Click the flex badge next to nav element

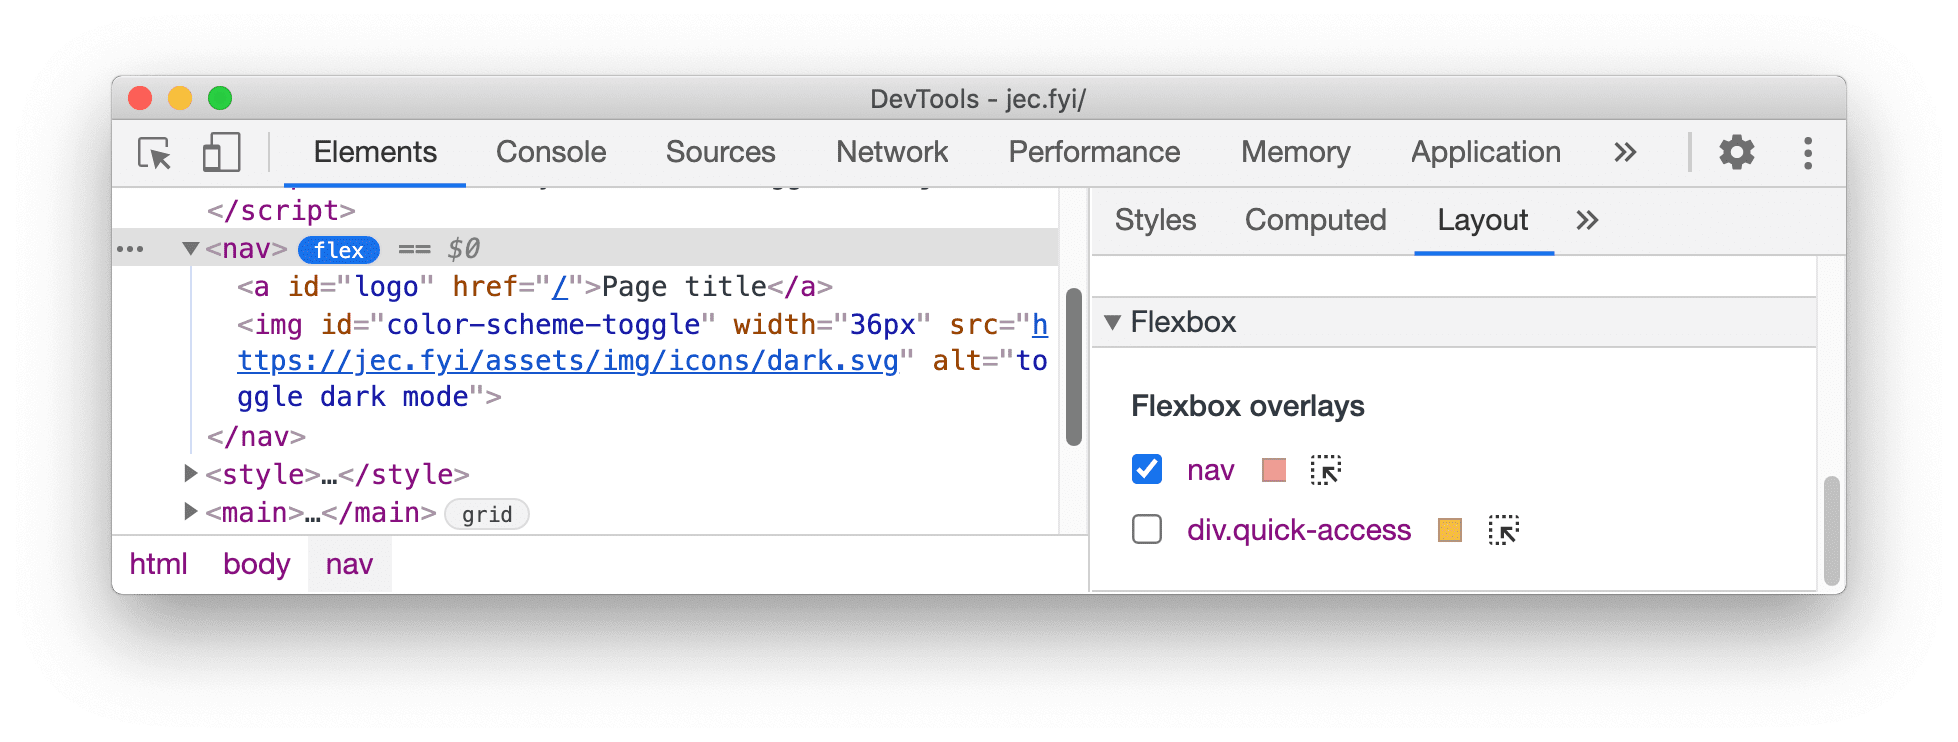pyautogui.click(x=338, y=250)
